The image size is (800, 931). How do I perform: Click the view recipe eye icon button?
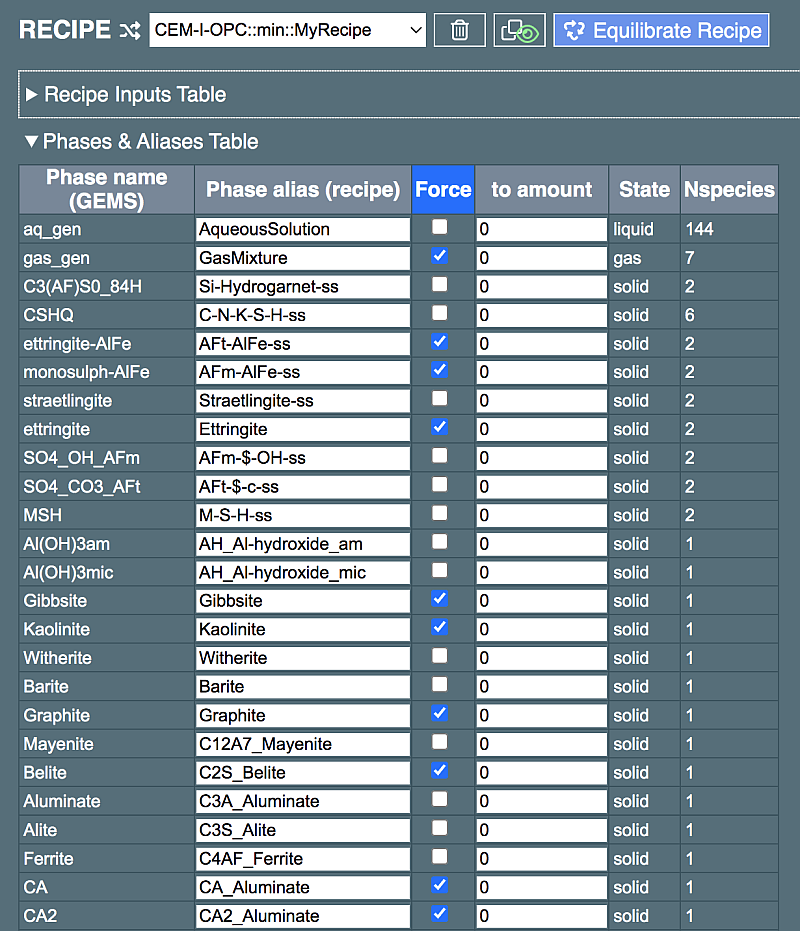520,30
